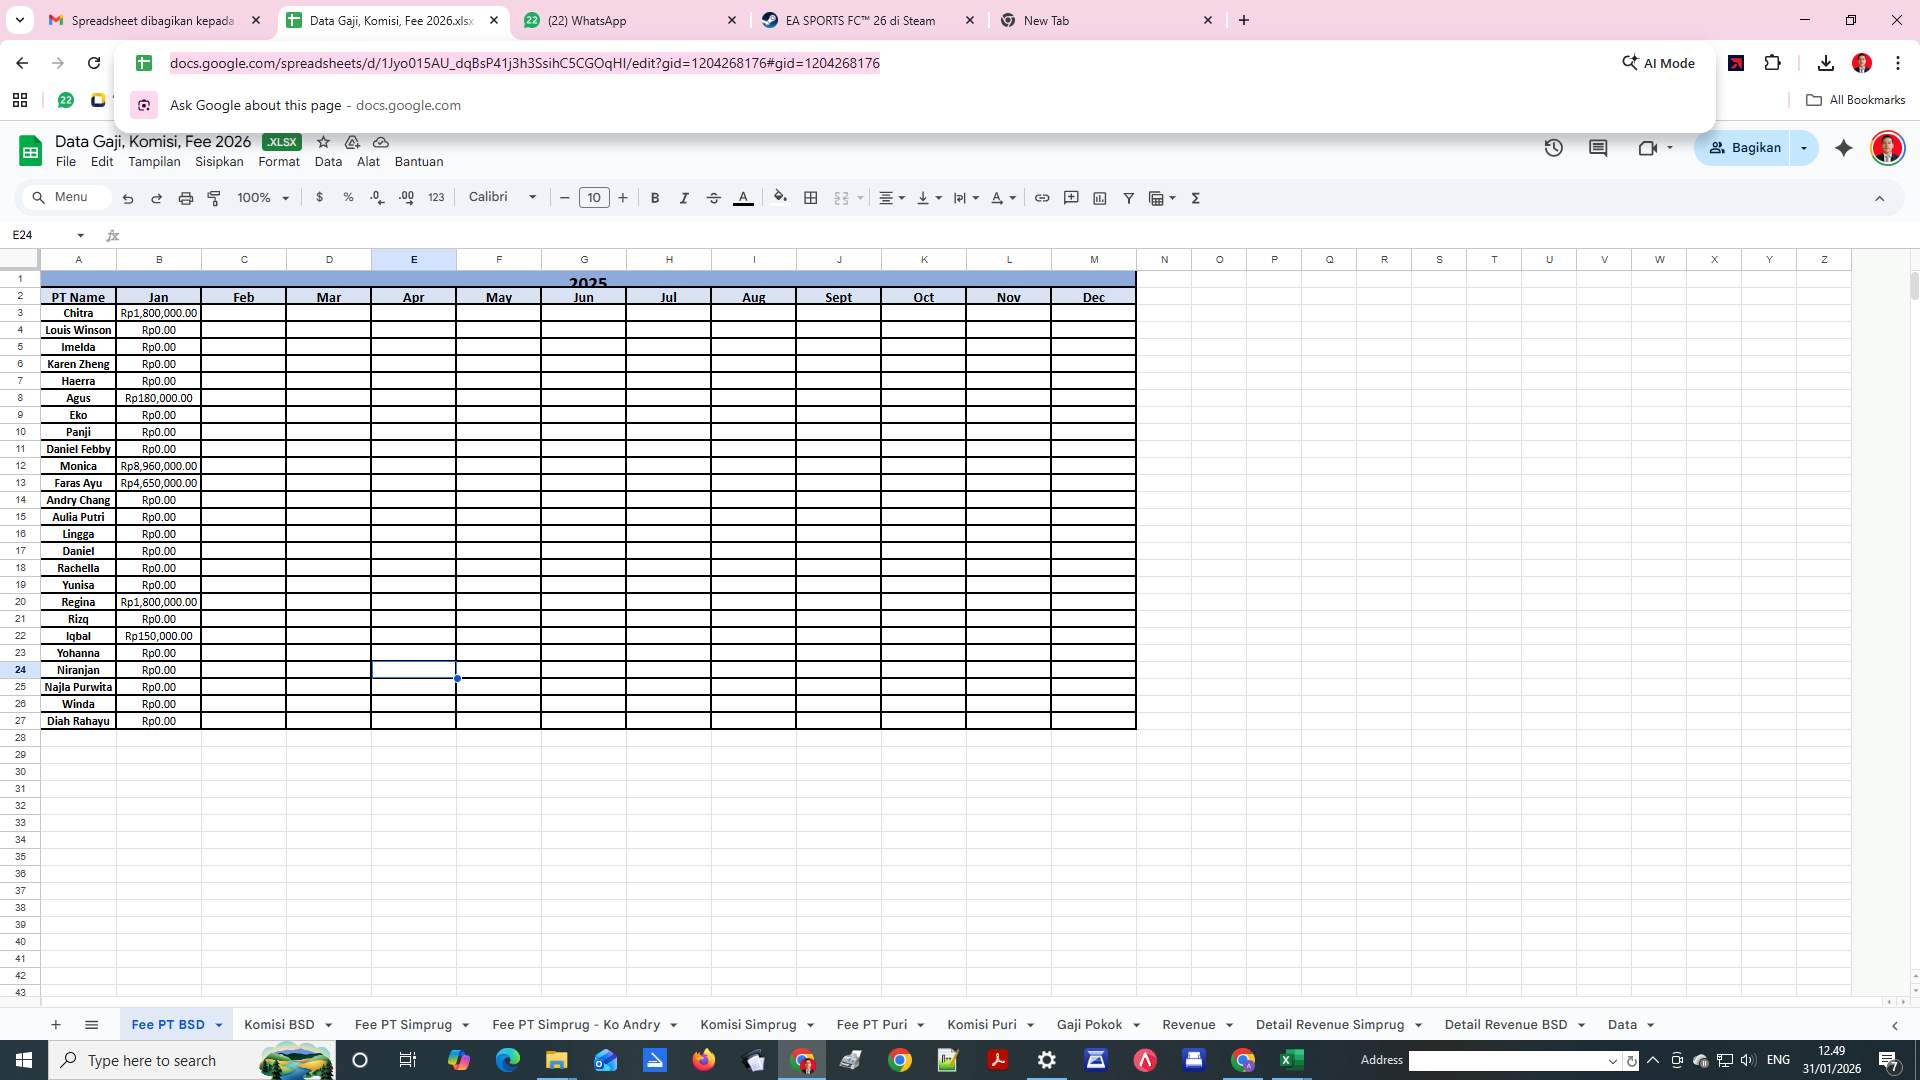Open the Calibri font dropdown
The height and width of the screenshot is (1080, 1920).
pyautogui.click(x=502, y=197)
